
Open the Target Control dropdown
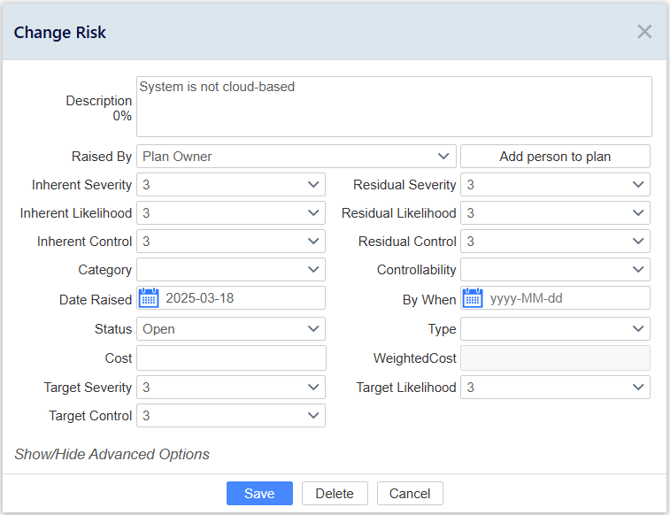pos(231,415)
